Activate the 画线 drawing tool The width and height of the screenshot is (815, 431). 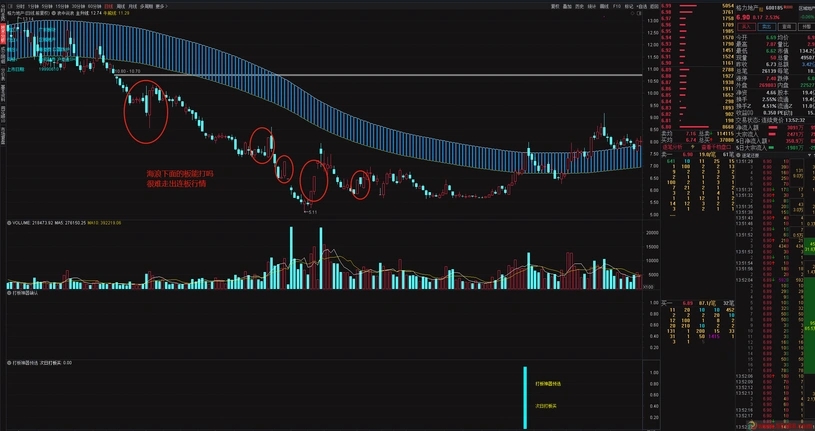605,6
